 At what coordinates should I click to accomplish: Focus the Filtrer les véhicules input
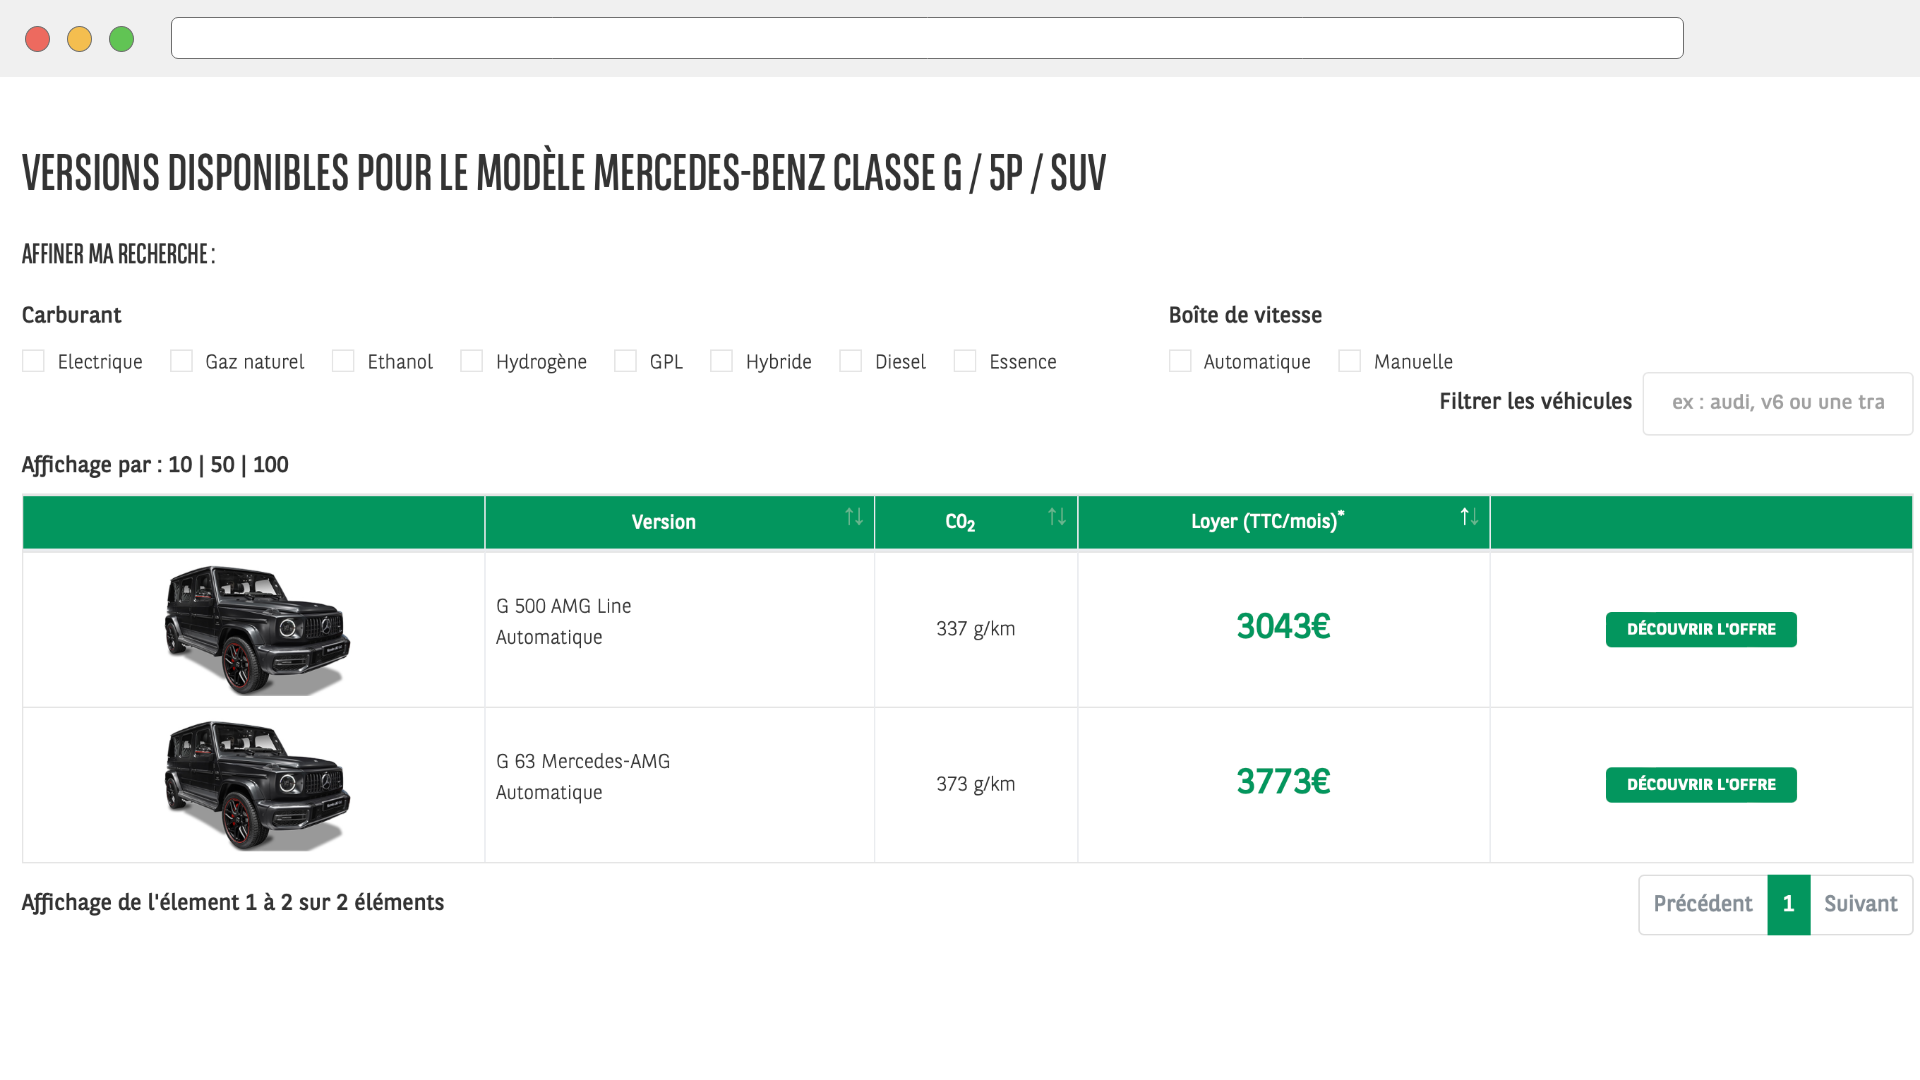tap(1777, 403)
